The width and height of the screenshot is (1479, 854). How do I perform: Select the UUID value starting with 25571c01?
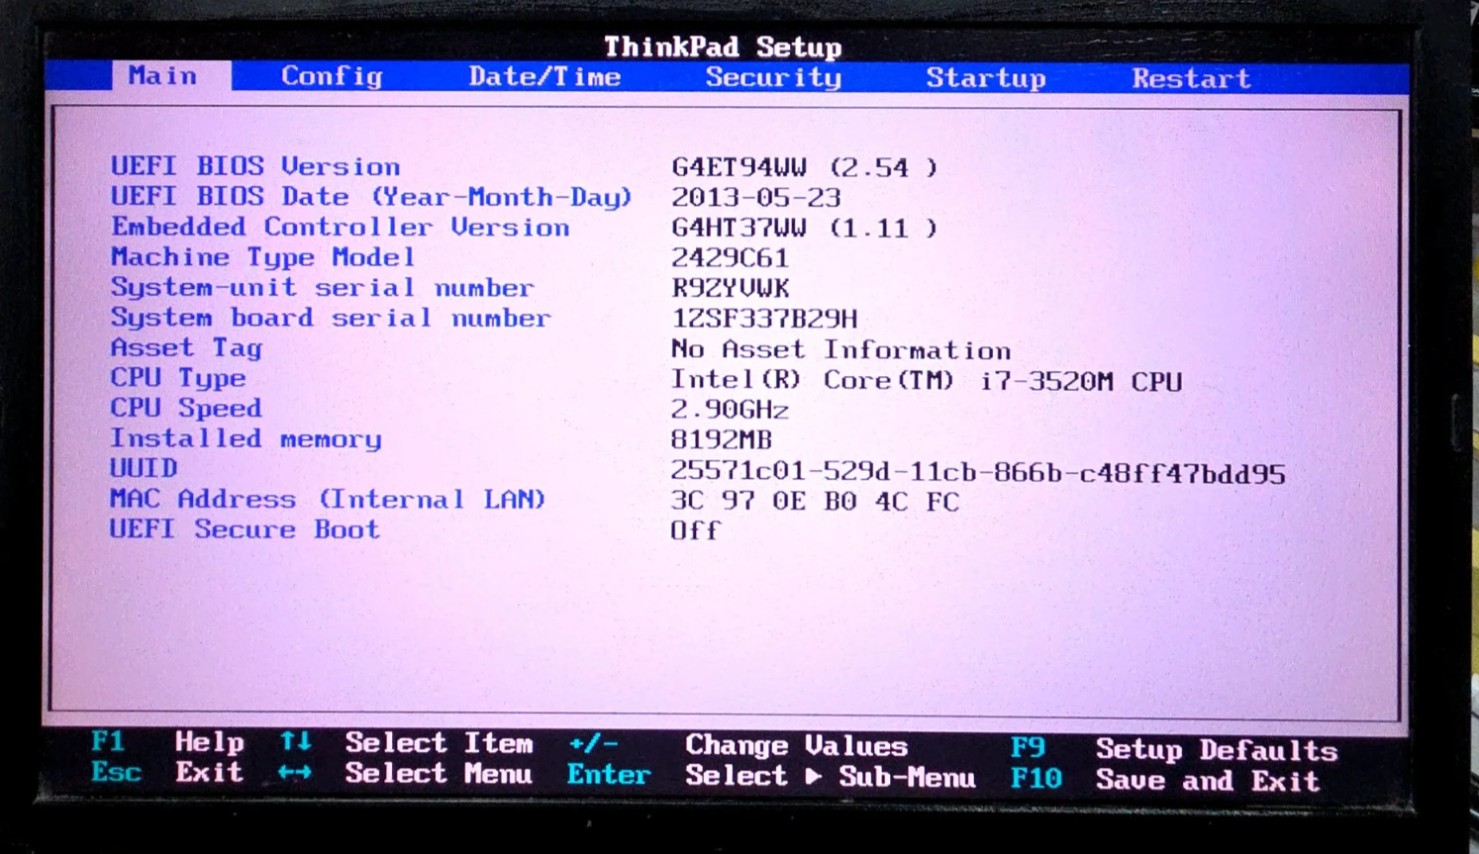click(x=977, y=473)
